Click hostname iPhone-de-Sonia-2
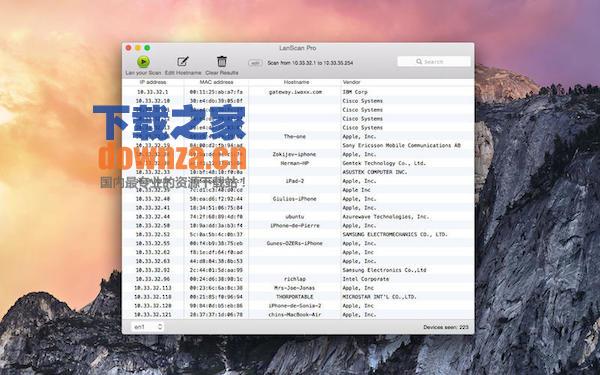This screenshot has width=600, height=375. click(295, 306)
